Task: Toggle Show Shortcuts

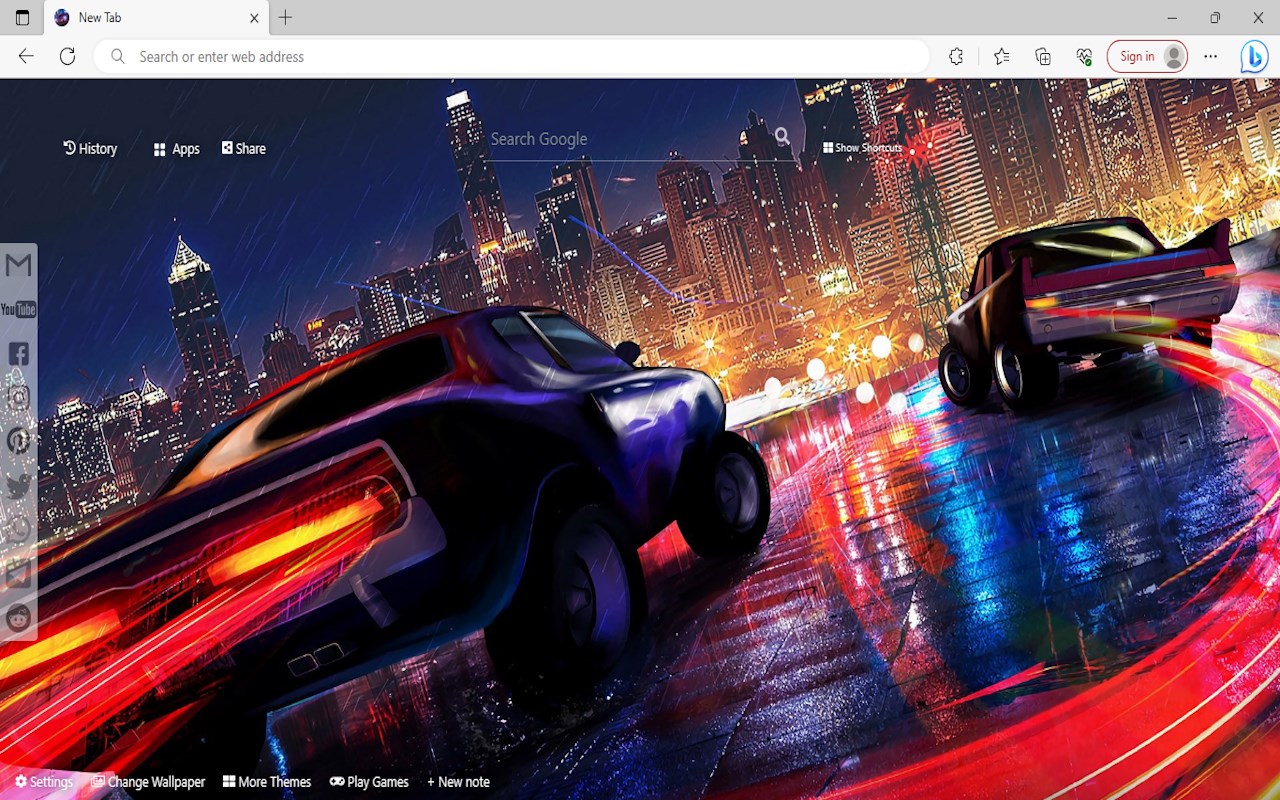Action: coord(862,148)
